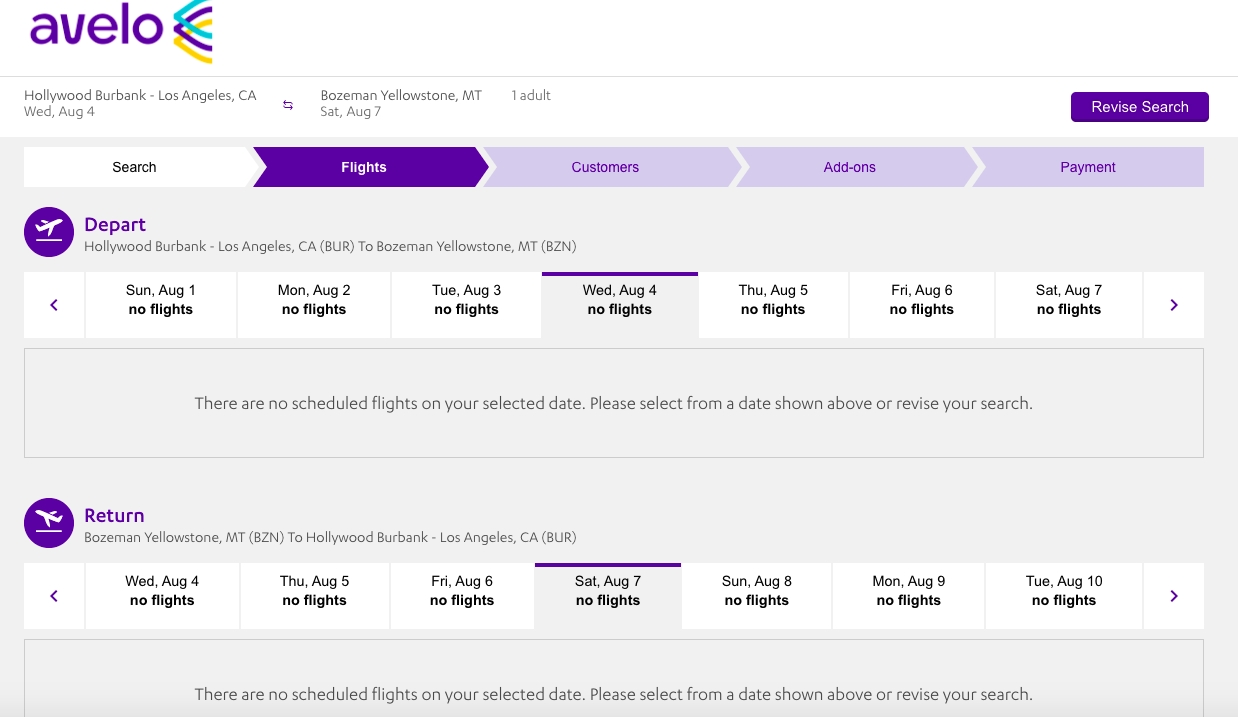Click Hollywood Burbank origin in search summary
The height and width of the screenshot is (717, 1238).
tap(140, 96)
